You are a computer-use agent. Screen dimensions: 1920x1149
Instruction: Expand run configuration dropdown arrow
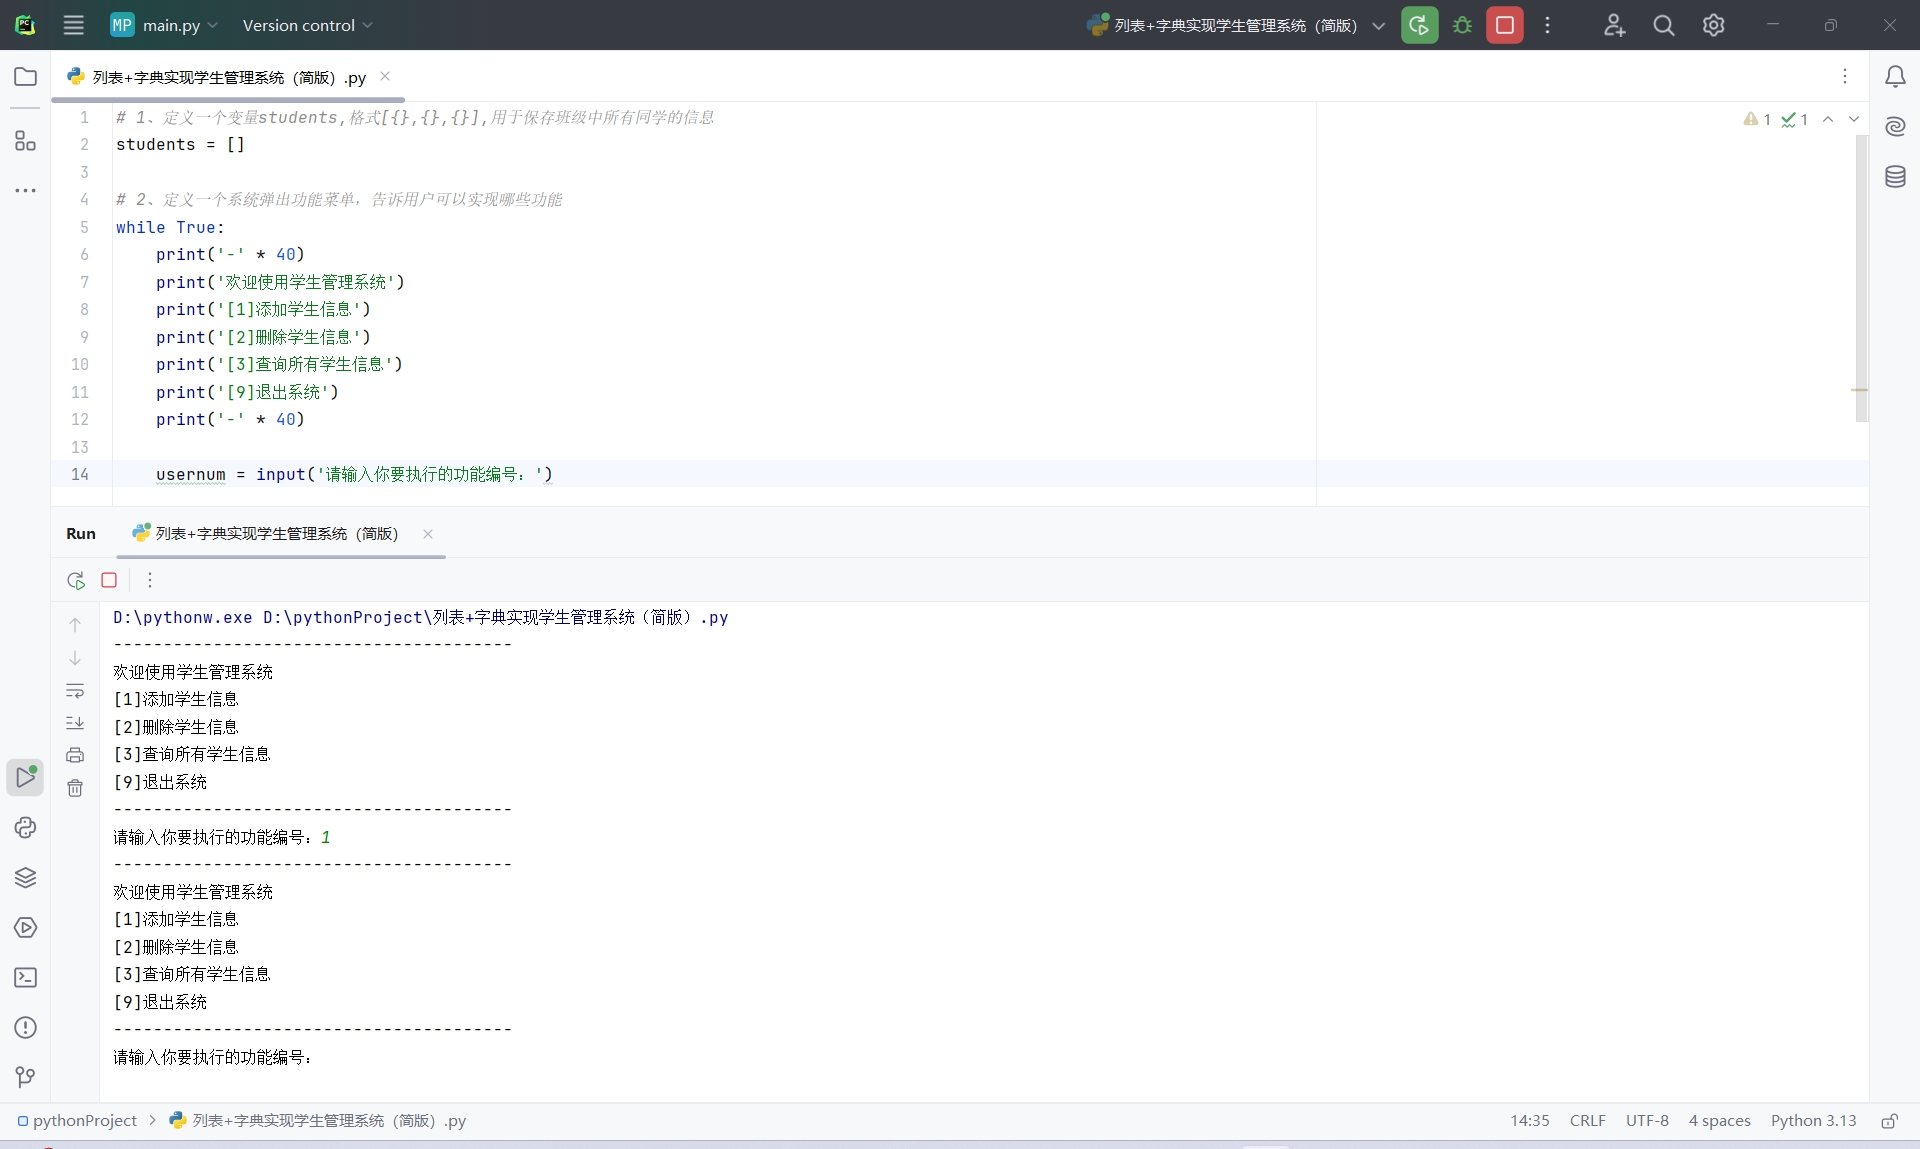click(x=1379, y=26)
